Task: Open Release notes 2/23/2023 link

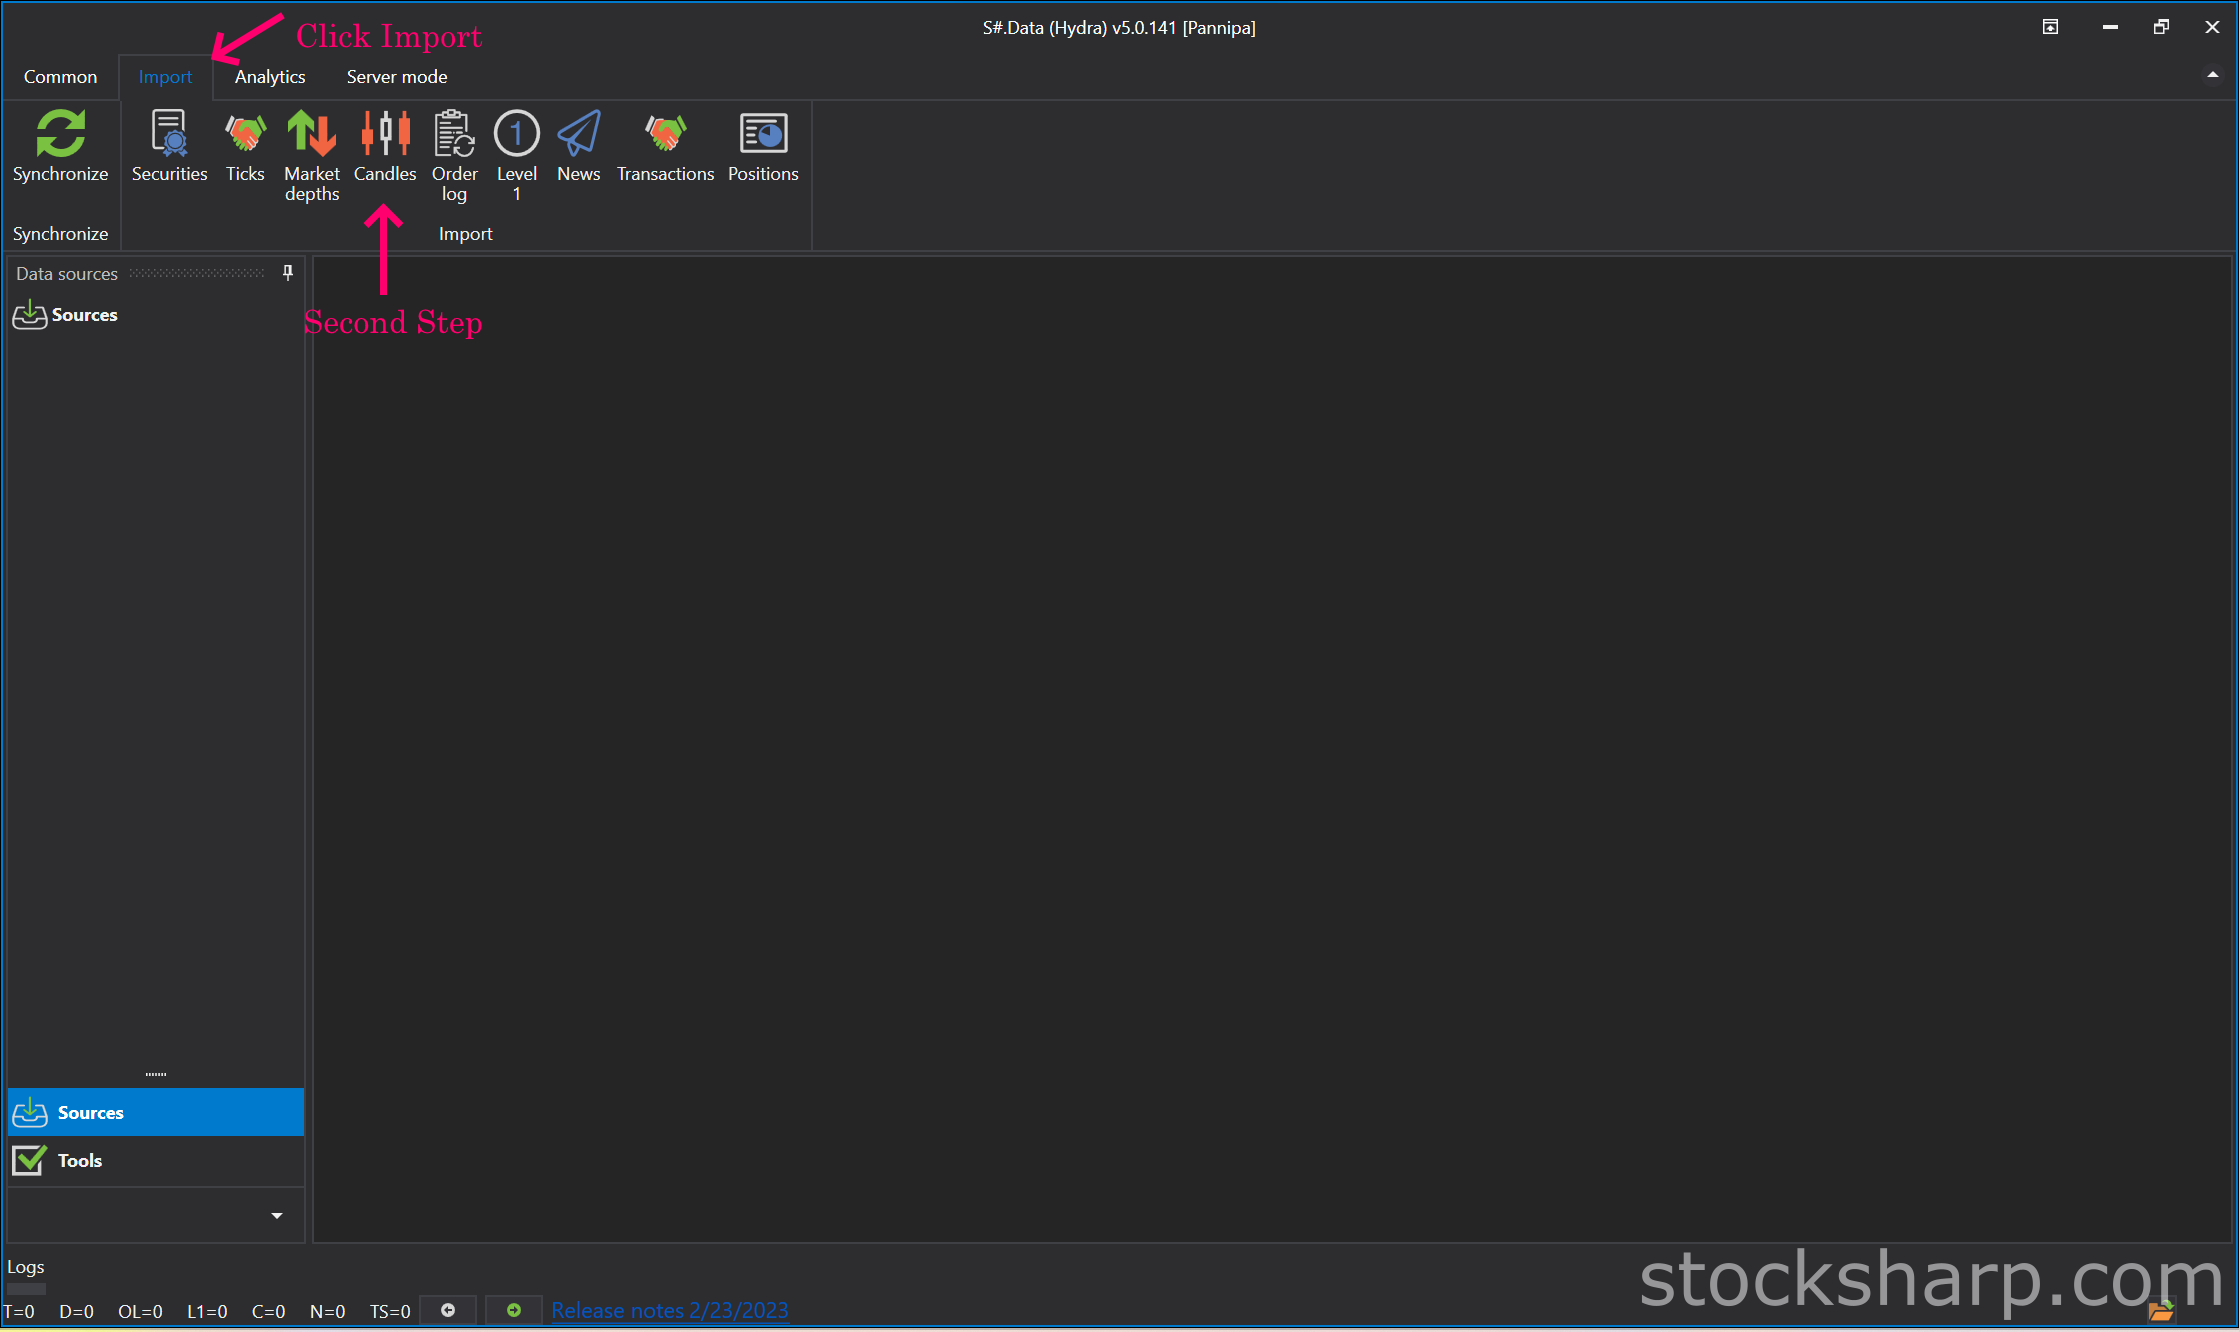Action: pos(670,1310)
